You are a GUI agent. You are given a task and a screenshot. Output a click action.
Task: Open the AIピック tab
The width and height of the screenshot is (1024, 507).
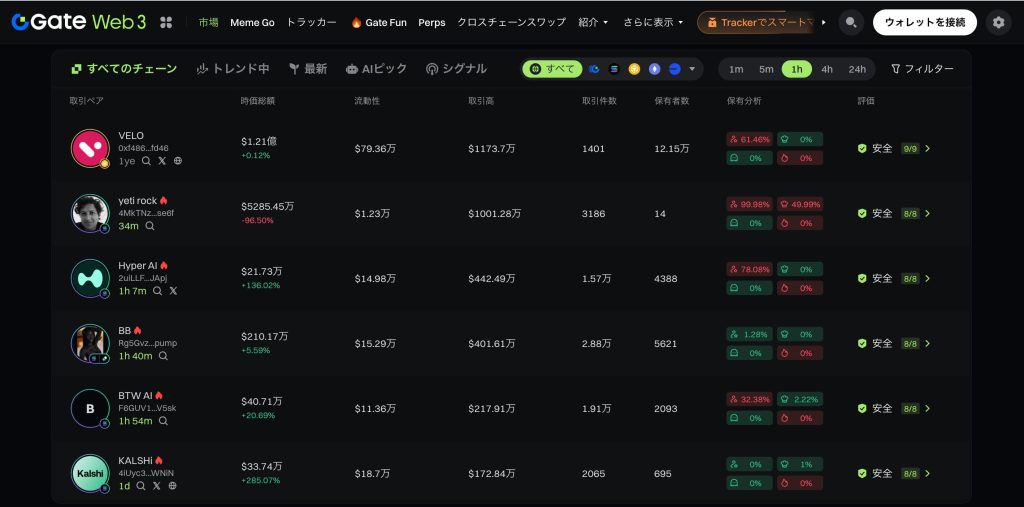coord(376,69)
